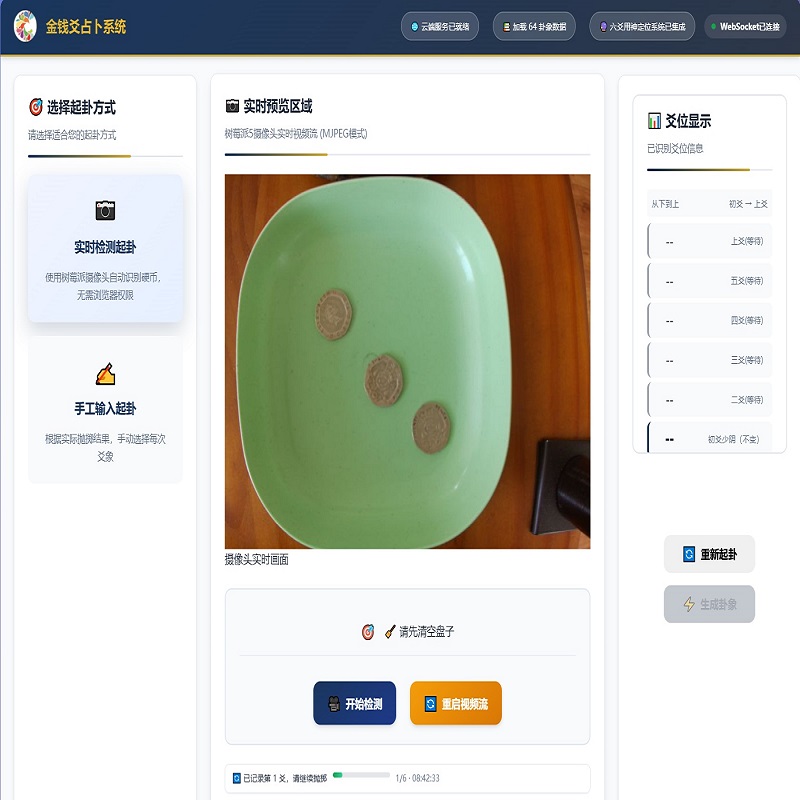This screenshot has width=800, height=800.
Task: Click the live camera preview image
Action: point(408,362)
